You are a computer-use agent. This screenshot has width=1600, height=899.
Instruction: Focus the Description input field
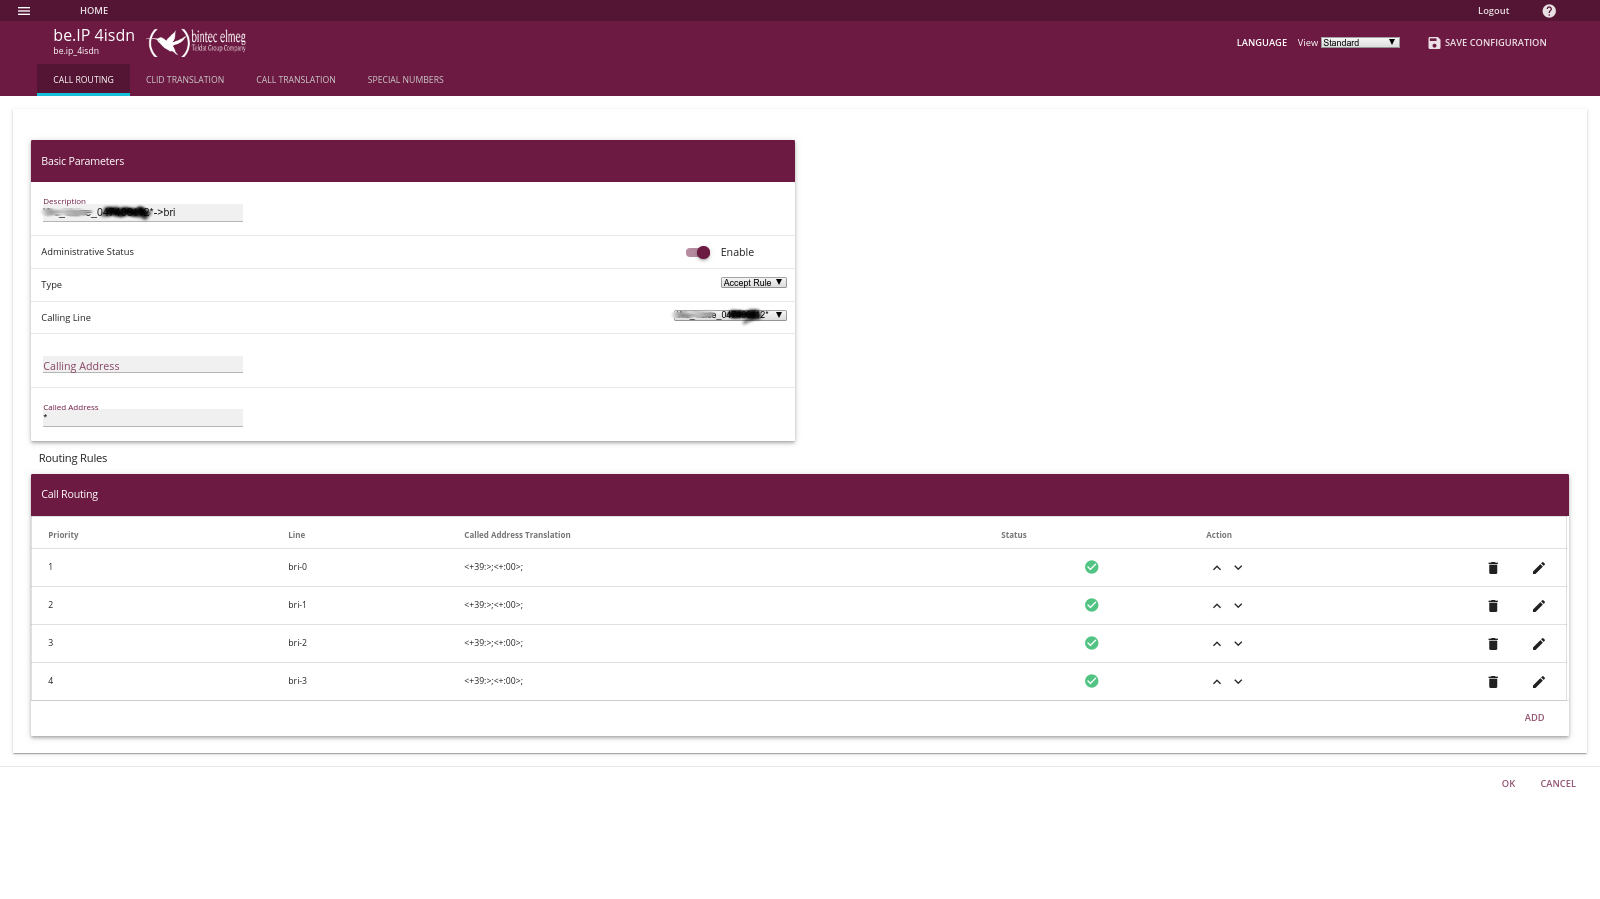(x=143, y=213)
